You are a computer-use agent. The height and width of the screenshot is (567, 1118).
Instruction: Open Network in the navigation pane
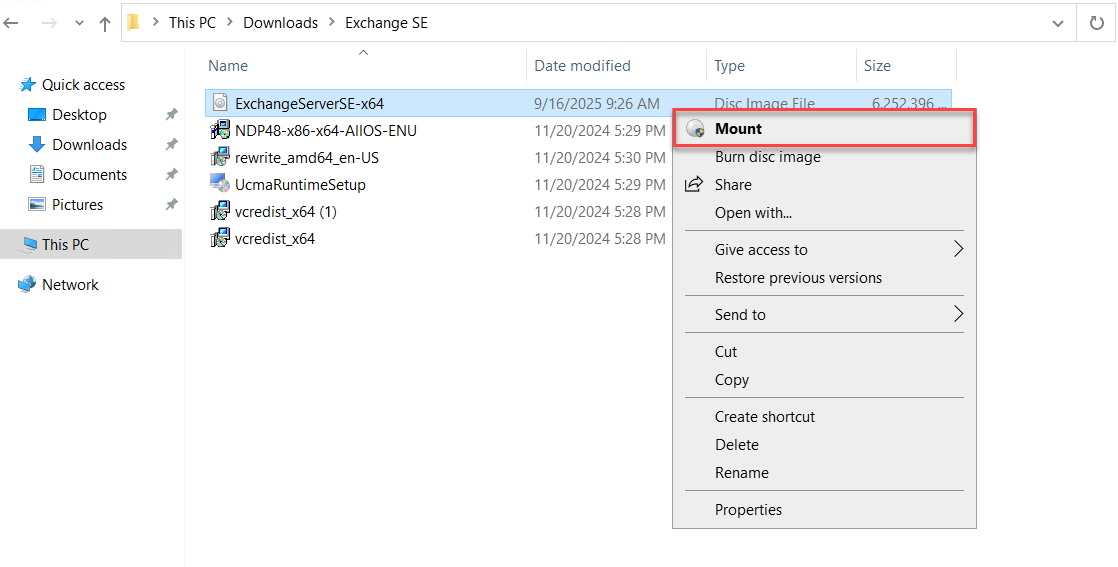point(70,285)
